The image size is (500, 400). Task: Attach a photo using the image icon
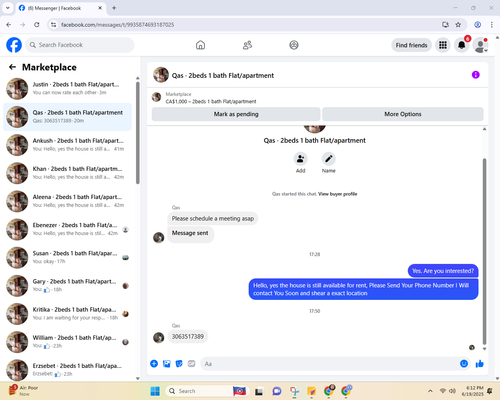coord(167,364)
